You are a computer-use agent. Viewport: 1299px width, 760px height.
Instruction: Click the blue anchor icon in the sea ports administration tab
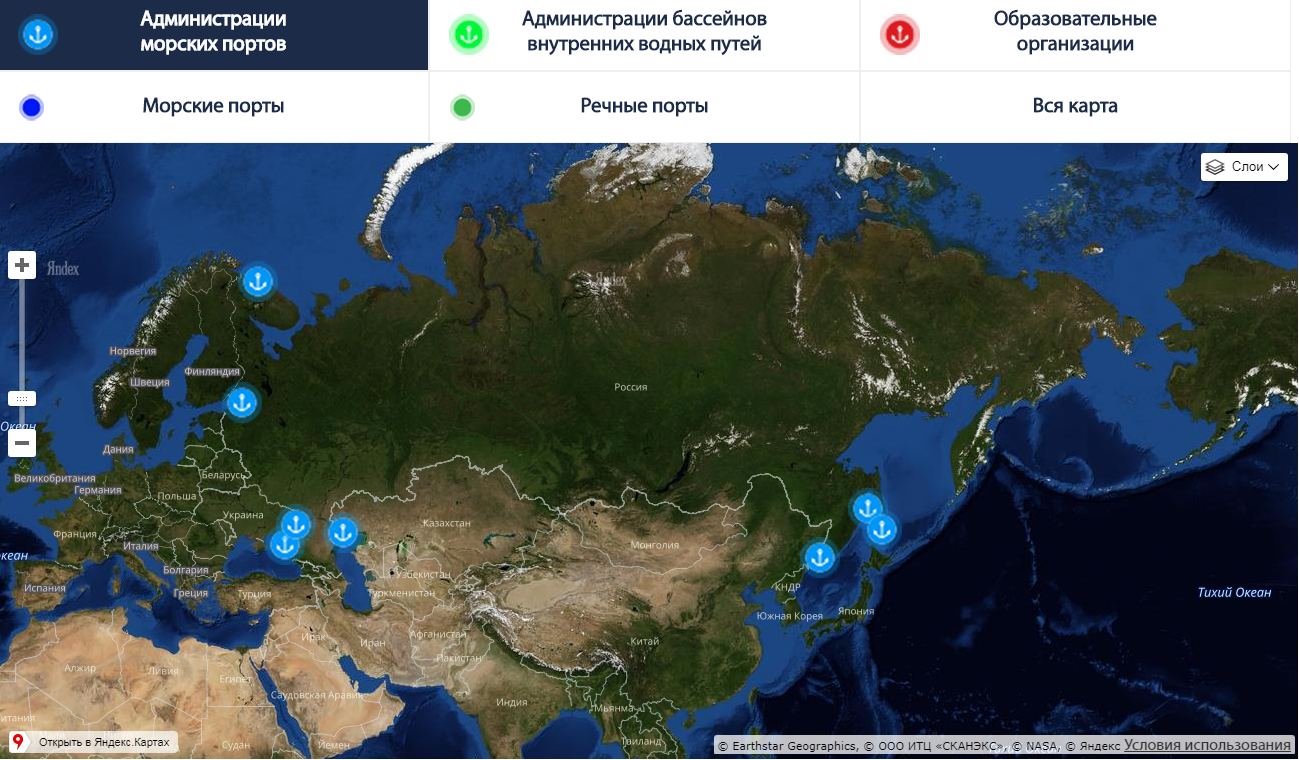(x=38, y=35)
